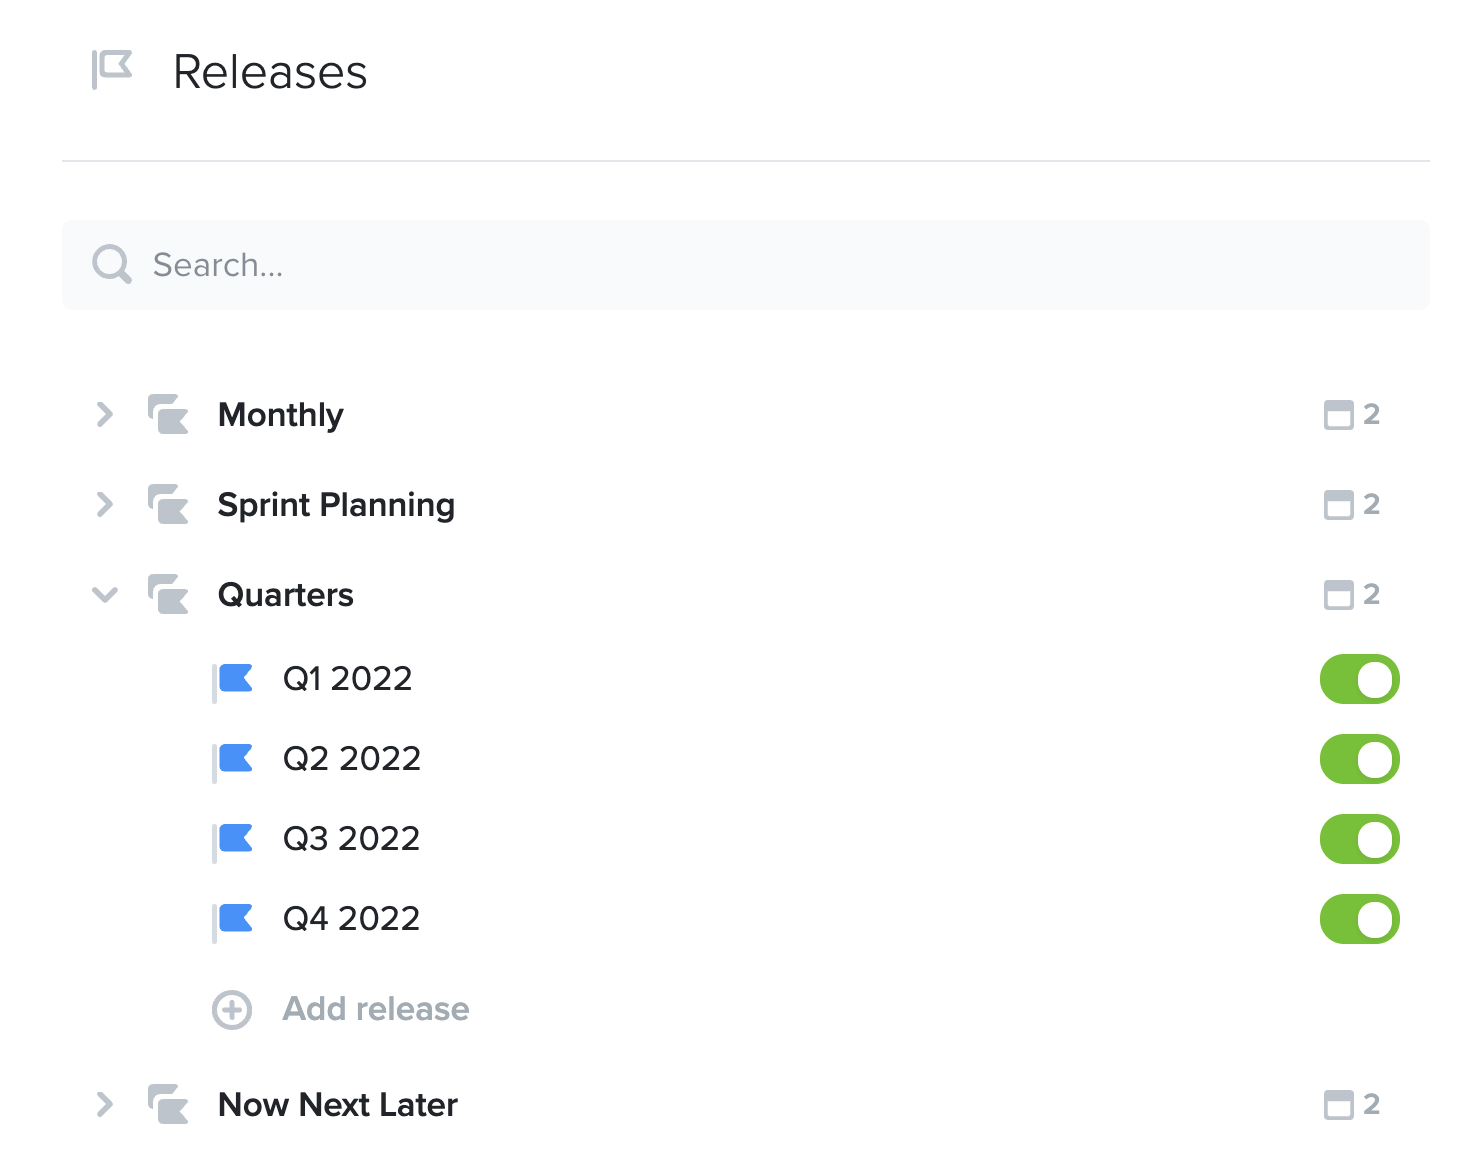Click the board count icon for Sprint Planning
This screenshot has width=1458, height=1152.
click(x=1338, y=505)
